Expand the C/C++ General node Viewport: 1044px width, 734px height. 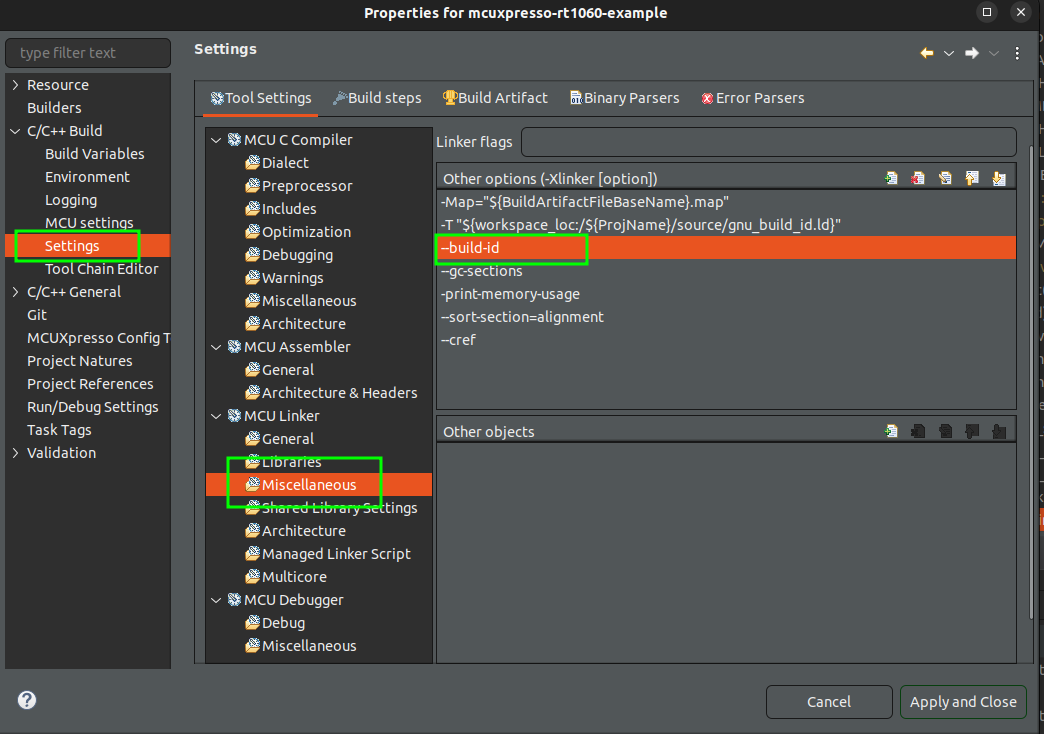(x=15, y=292)
